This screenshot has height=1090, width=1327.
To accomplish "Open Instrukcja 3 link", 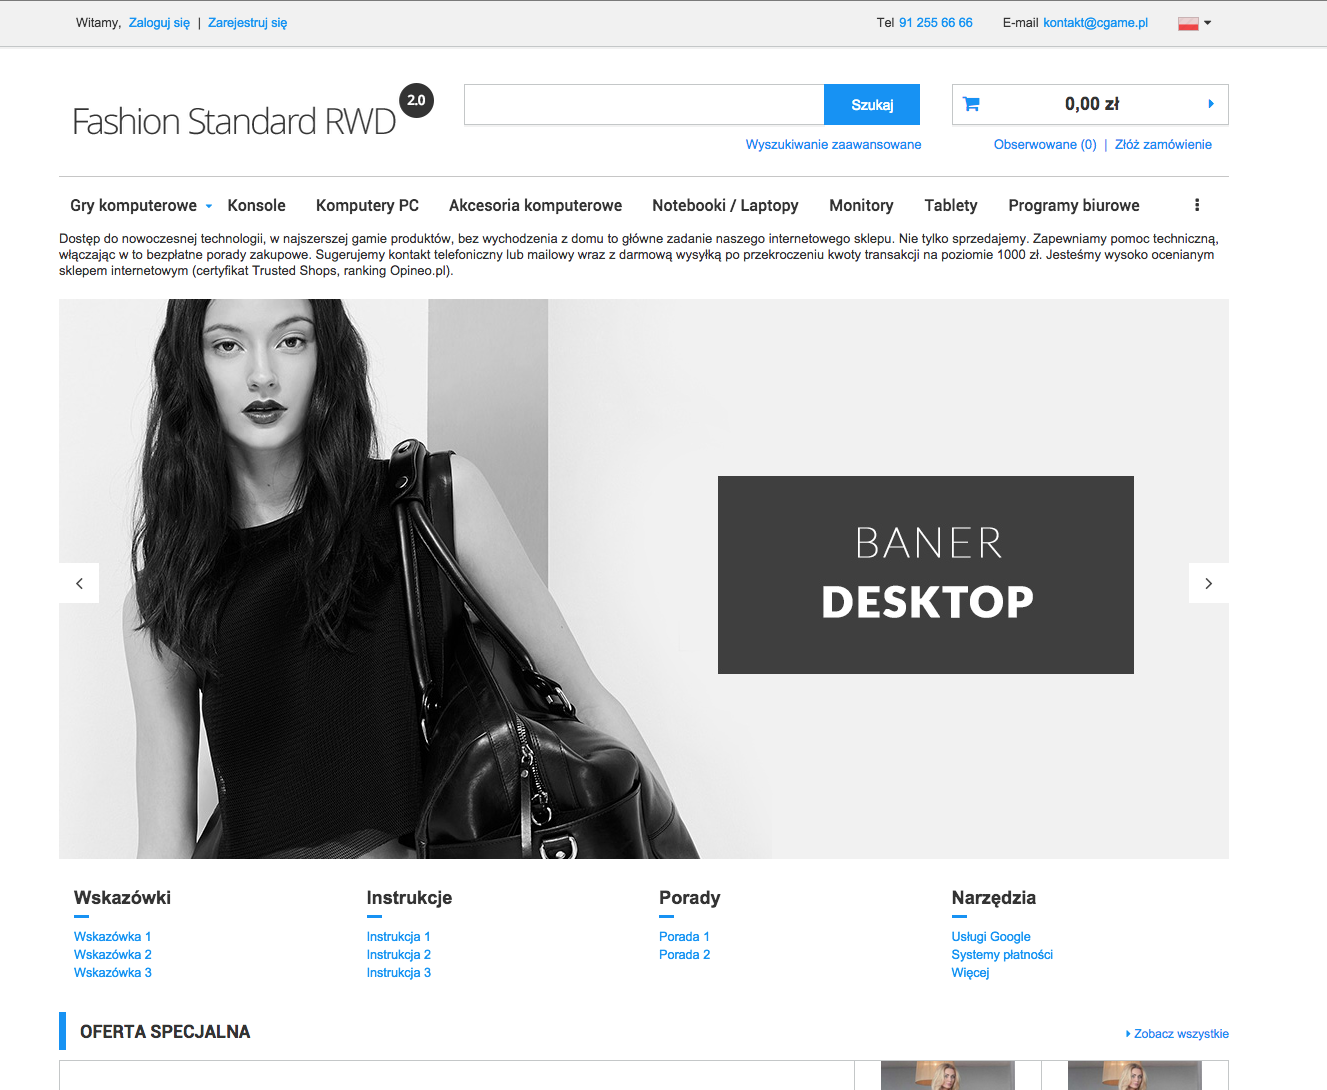I will tap(398, 973).
